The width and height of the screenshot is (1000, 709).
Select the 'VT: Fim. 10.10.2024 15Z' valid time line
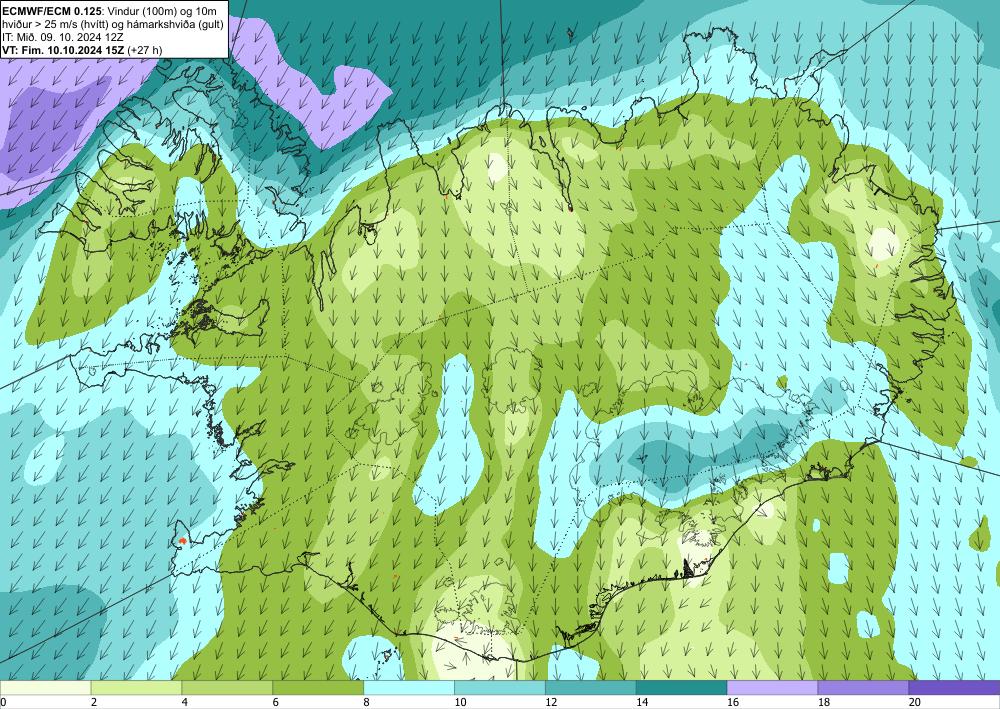63,50
